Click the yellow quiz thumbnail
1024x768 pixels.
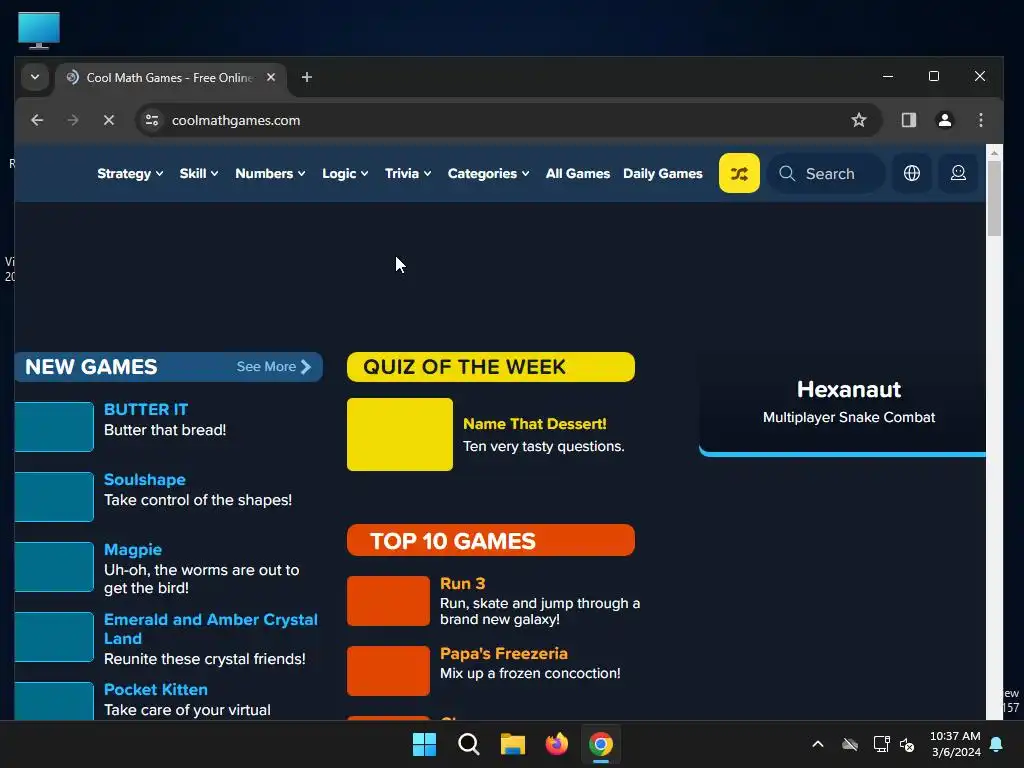click(x=400, y=434)
